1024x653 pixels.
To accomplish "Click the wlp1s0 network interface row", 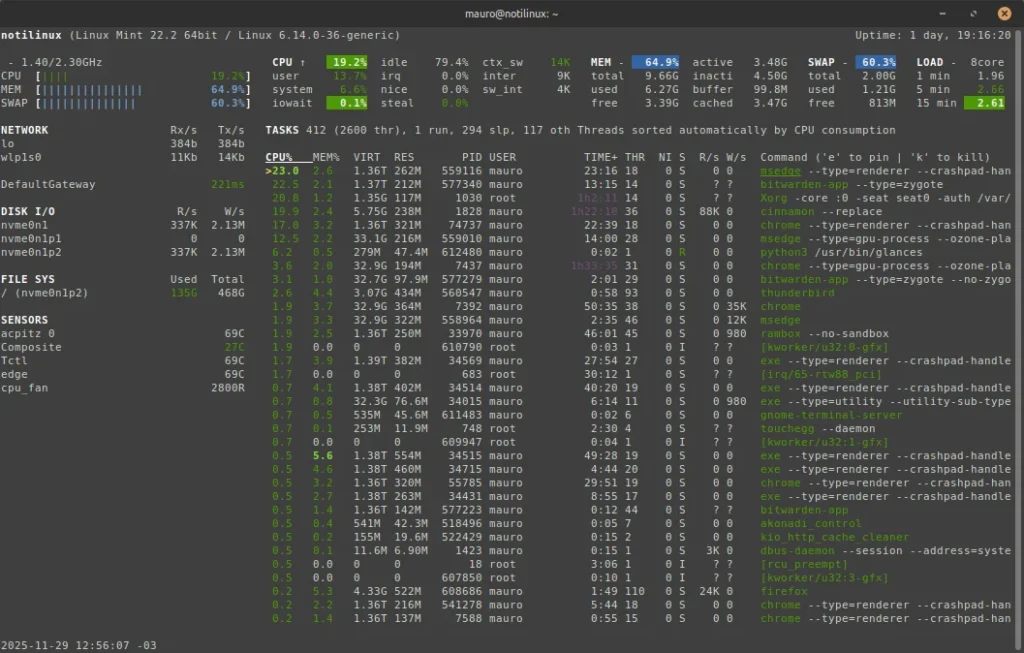I will pyautogui.click(x=22, y=157).
